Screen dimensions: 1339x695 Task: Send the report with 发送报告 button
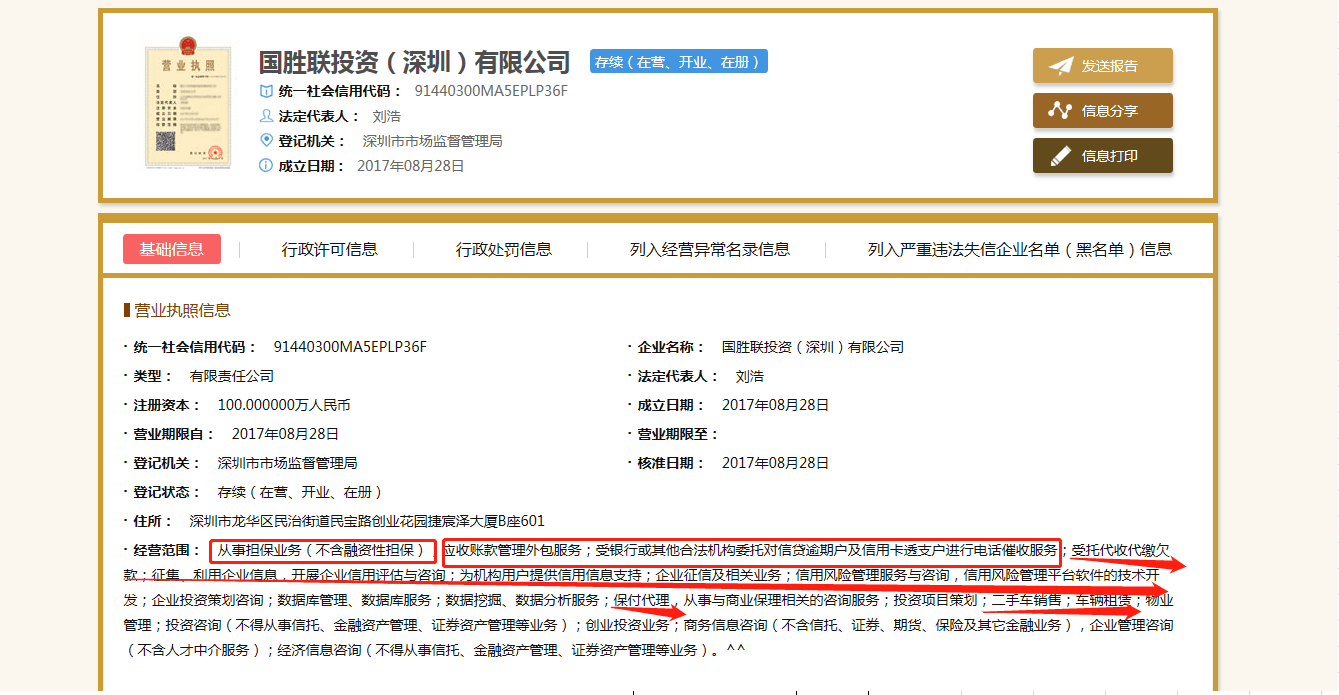[1103, 65]
